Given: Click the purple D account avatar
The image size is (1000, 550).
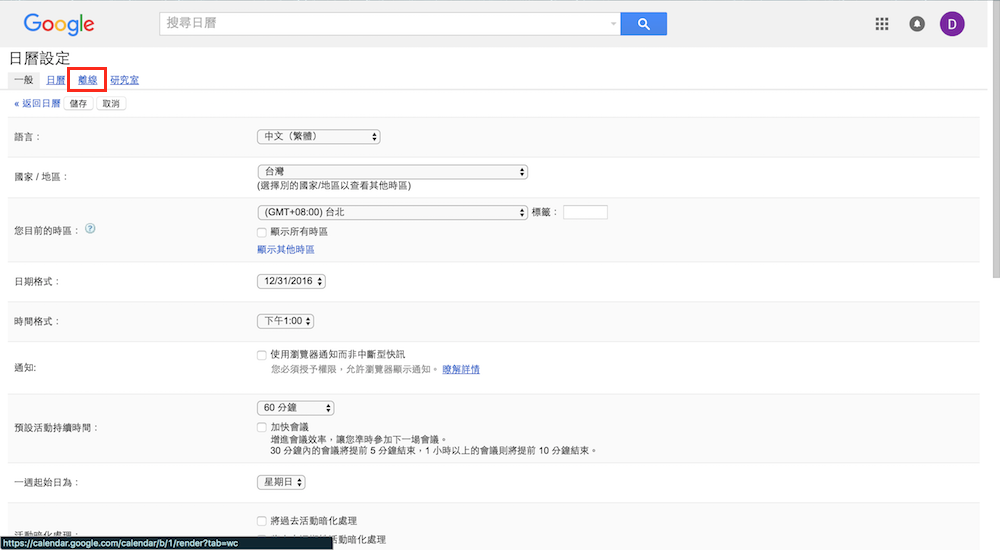Looking at the screenshot, I should pos(952,24).
